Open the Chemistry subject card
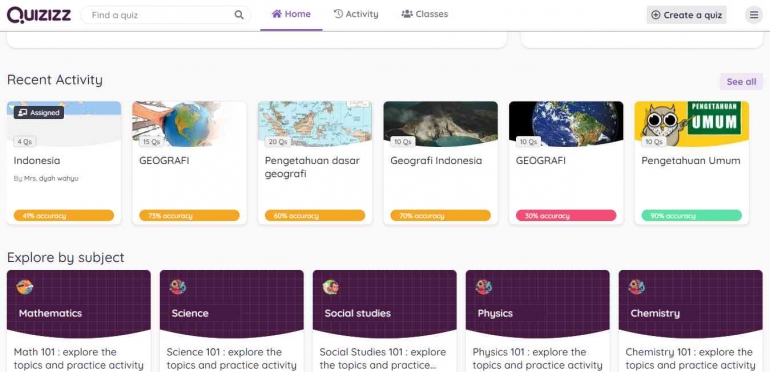 [690, 321]
